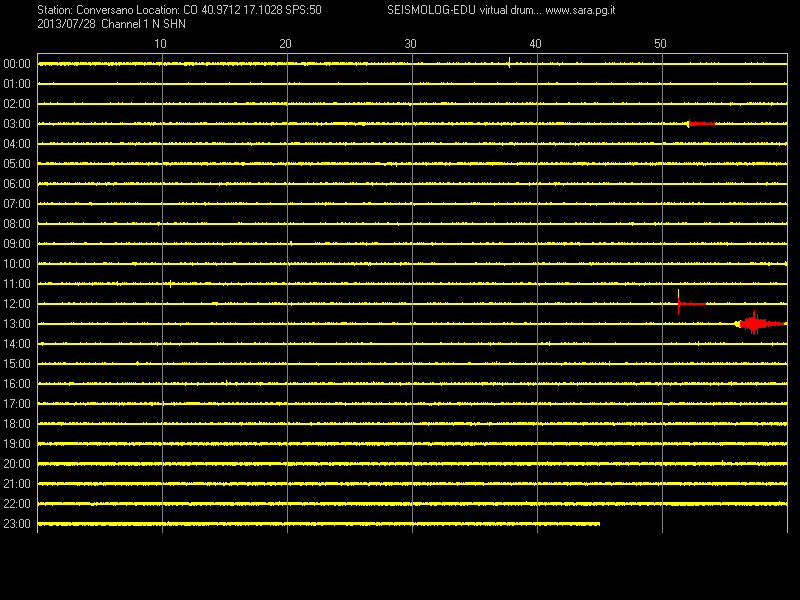This screenshot has height=600, width=800.
Task: Click the 10-minute axis label
Action: pyautogui.click(x=160, y=44)
